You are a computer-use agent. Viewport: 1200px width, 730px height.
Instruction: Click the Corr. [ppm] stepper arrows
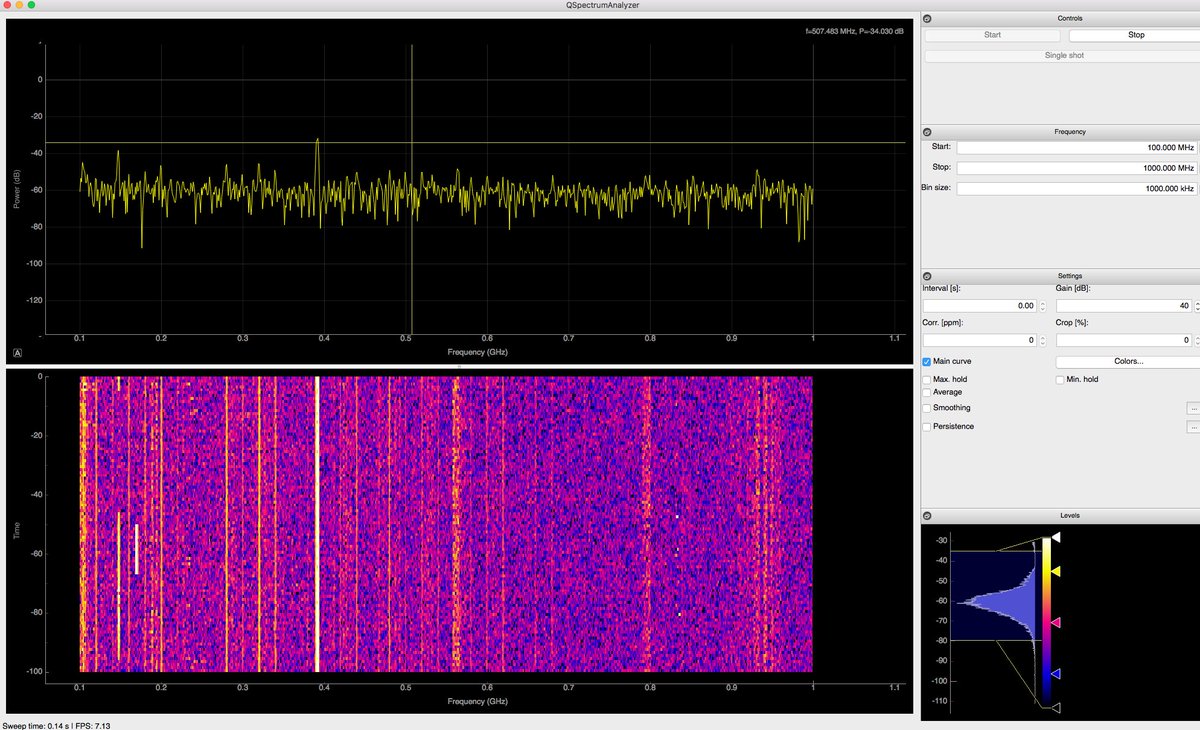coord(1044,340)
